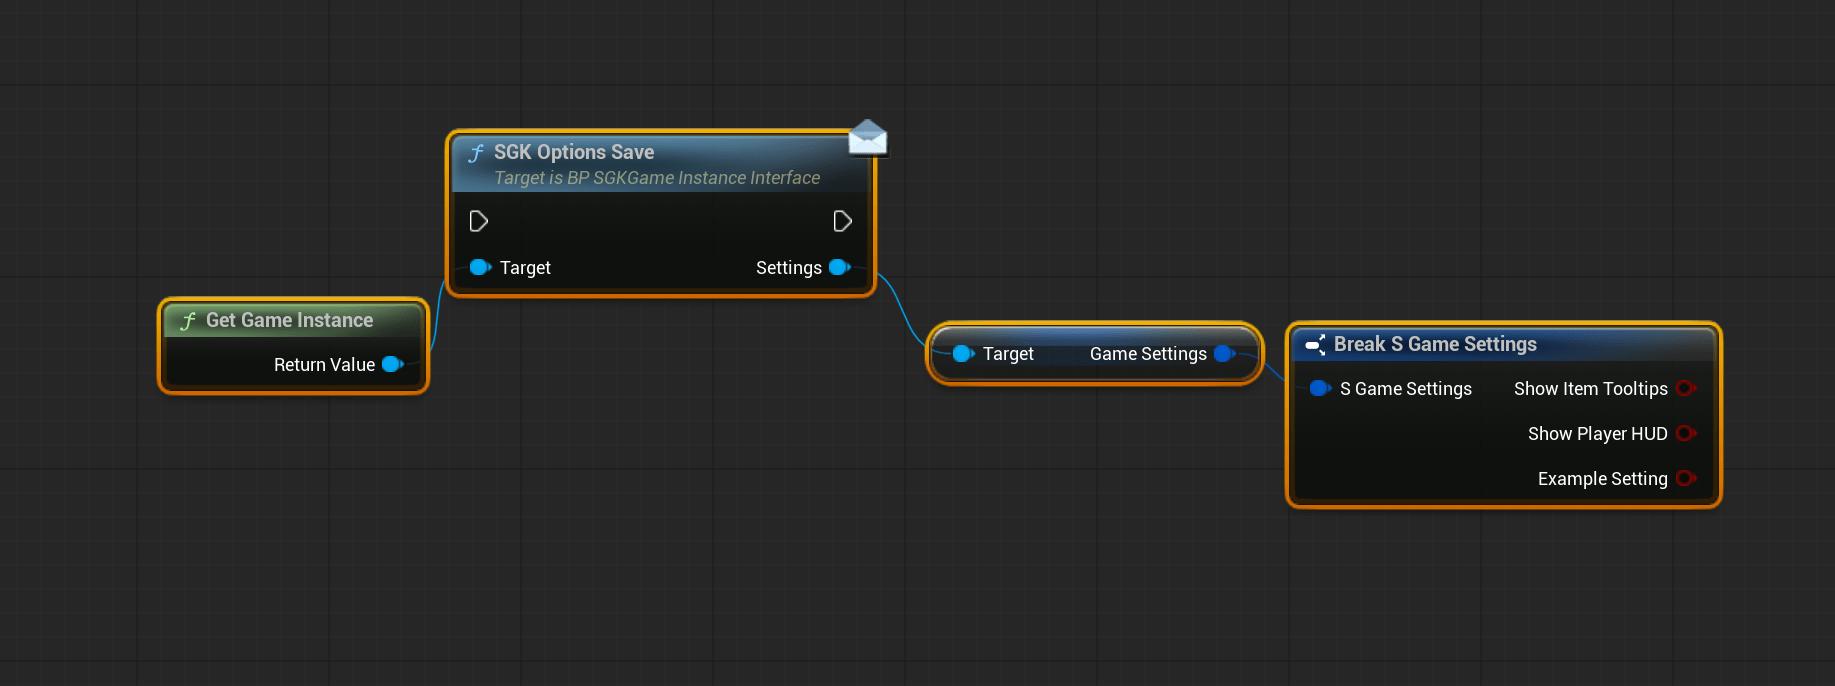Click the S Game Settings input pin
1835x686 pixels.
(1321, 388)
